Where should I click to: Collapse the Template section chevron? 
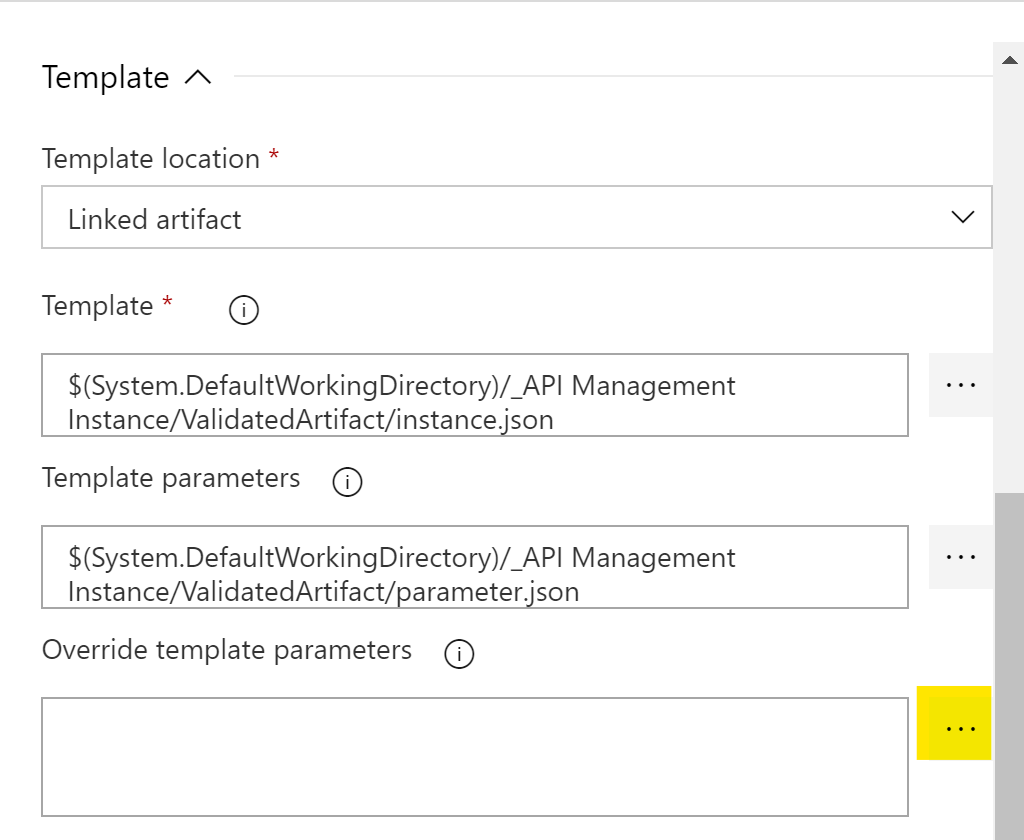click(x=198, y=78)
